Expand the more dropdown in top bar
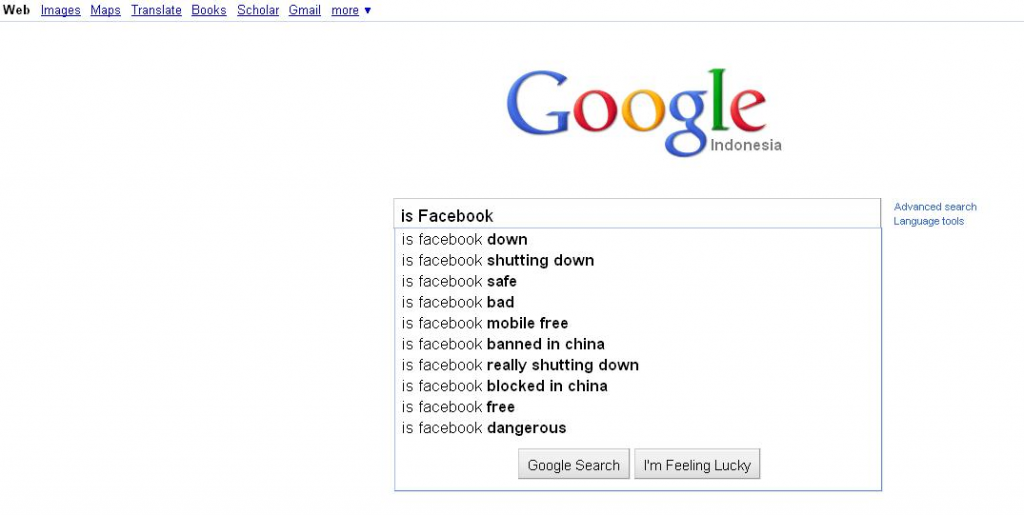Screen dimensions: 1024x515 (x=351, y=10)
